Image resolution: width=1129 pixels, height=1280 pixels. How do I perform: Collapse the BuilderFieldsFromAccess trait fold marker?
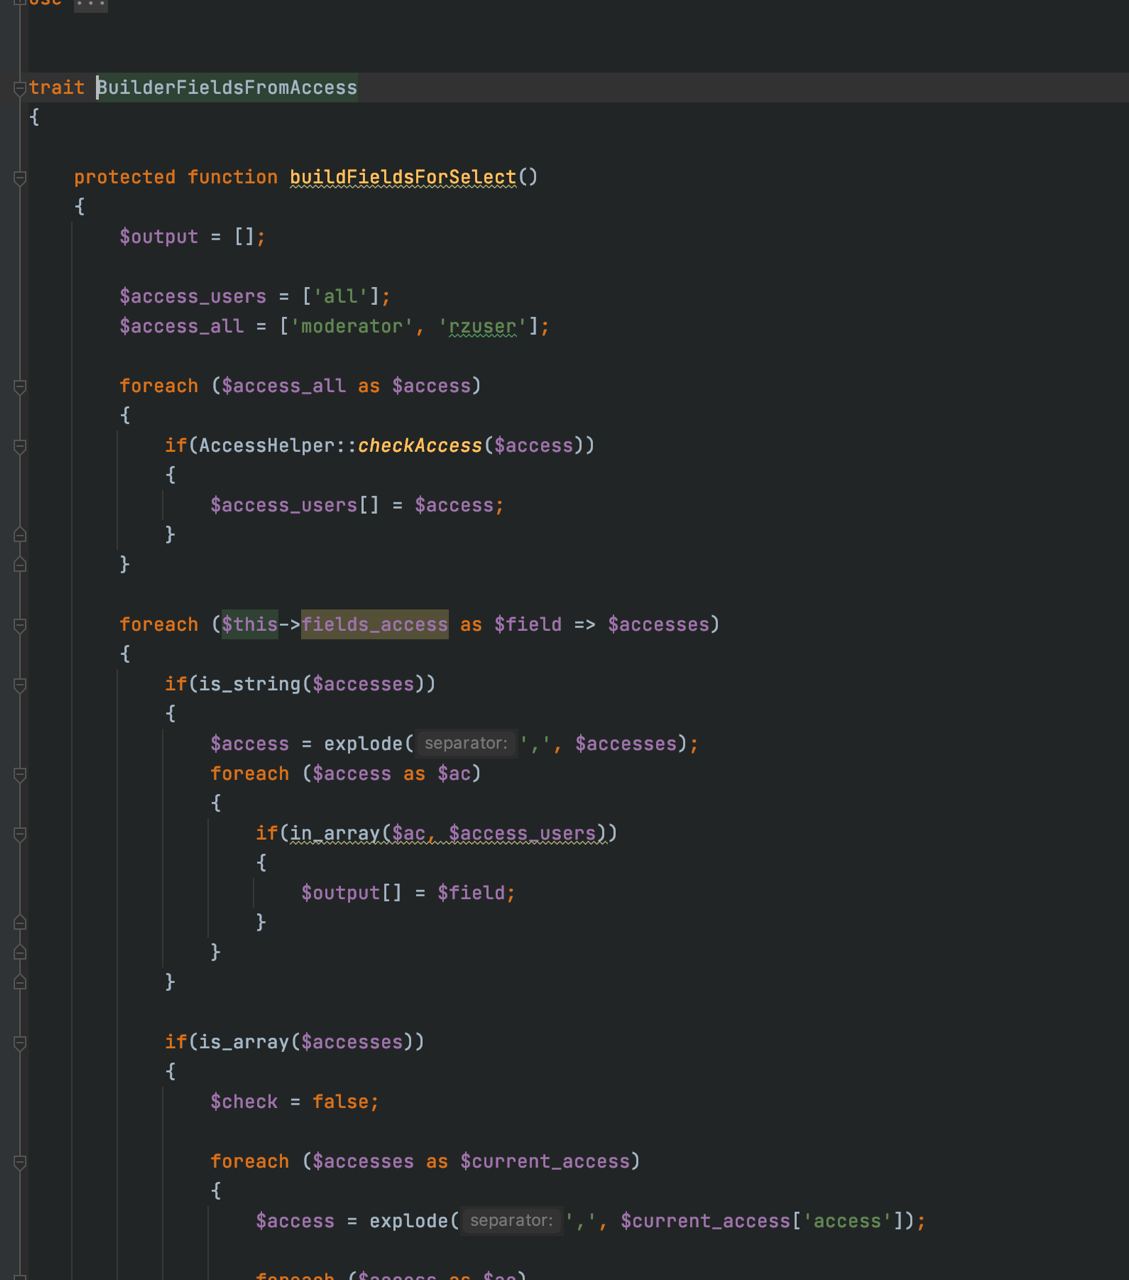[x=20, y=88]
